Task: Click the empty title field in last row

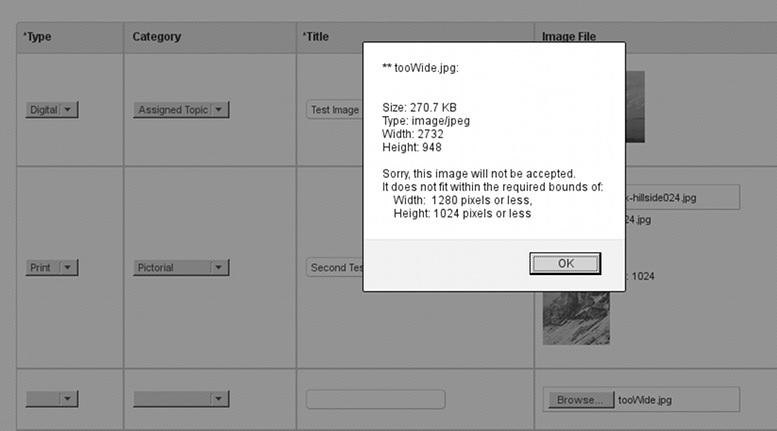Action: point(376,399)
